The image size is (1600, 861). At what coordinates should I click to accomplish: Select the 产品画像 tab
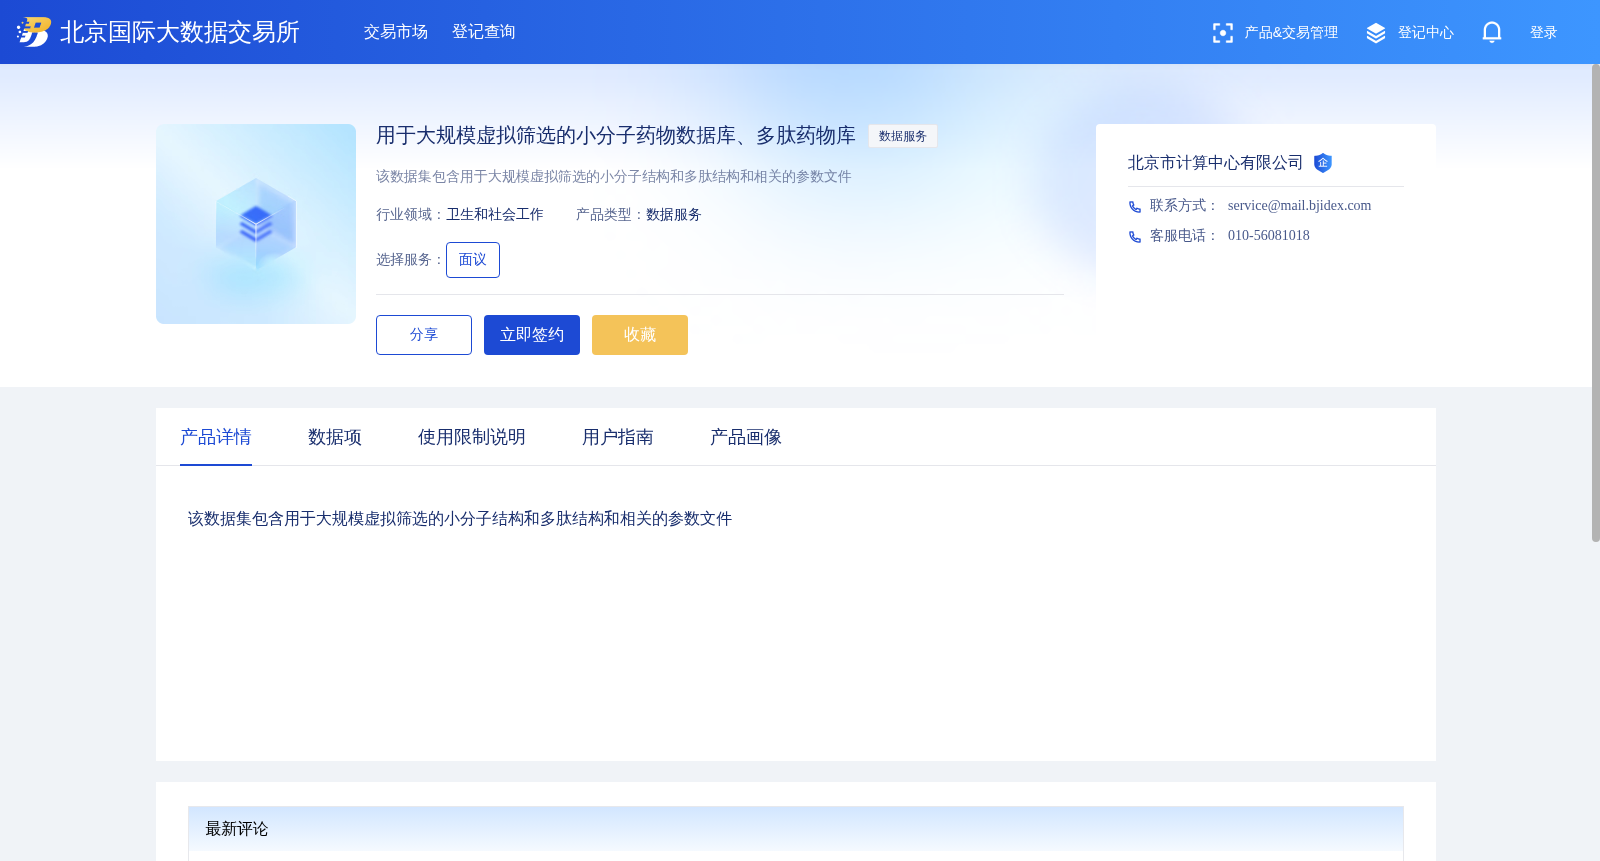[746, 437]
